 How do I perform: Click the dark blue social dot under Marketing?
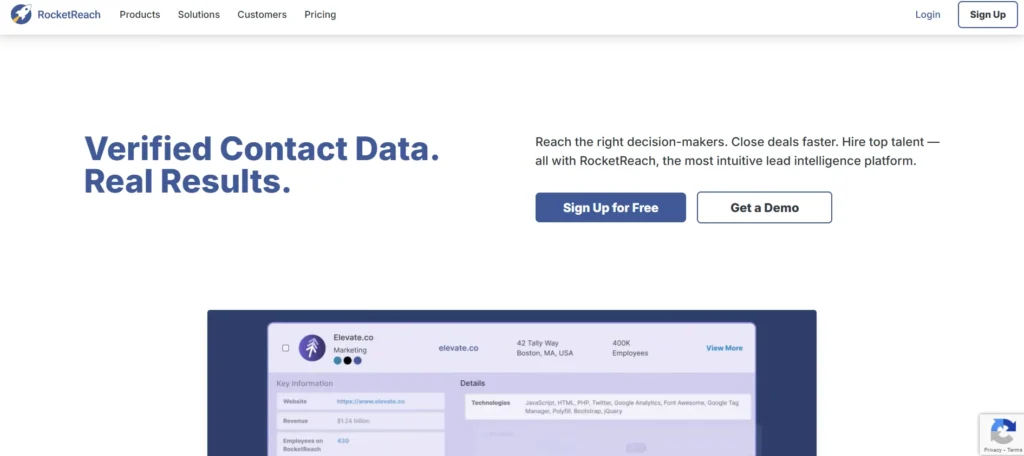[x=357, y=361]
